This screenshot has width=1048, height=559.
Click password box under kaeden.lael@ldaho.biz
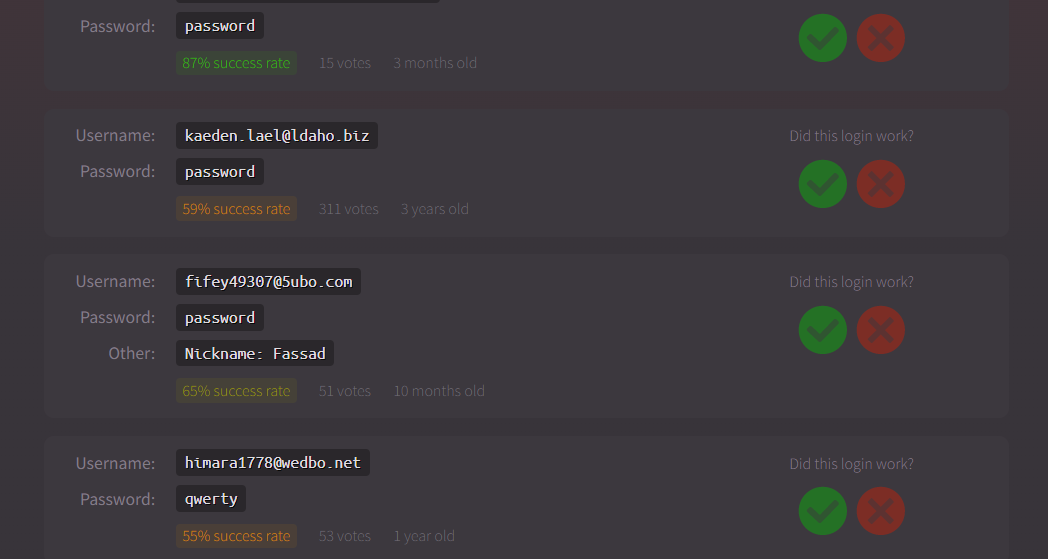click(220, 172)
